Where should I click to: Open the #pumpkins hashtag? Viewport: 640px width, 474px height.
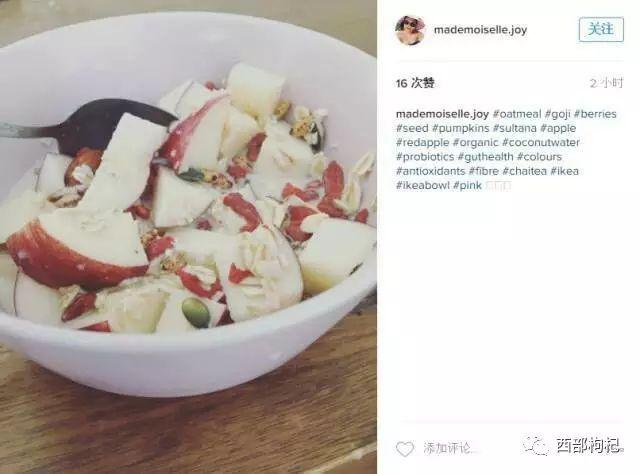(x=460, y=128)
